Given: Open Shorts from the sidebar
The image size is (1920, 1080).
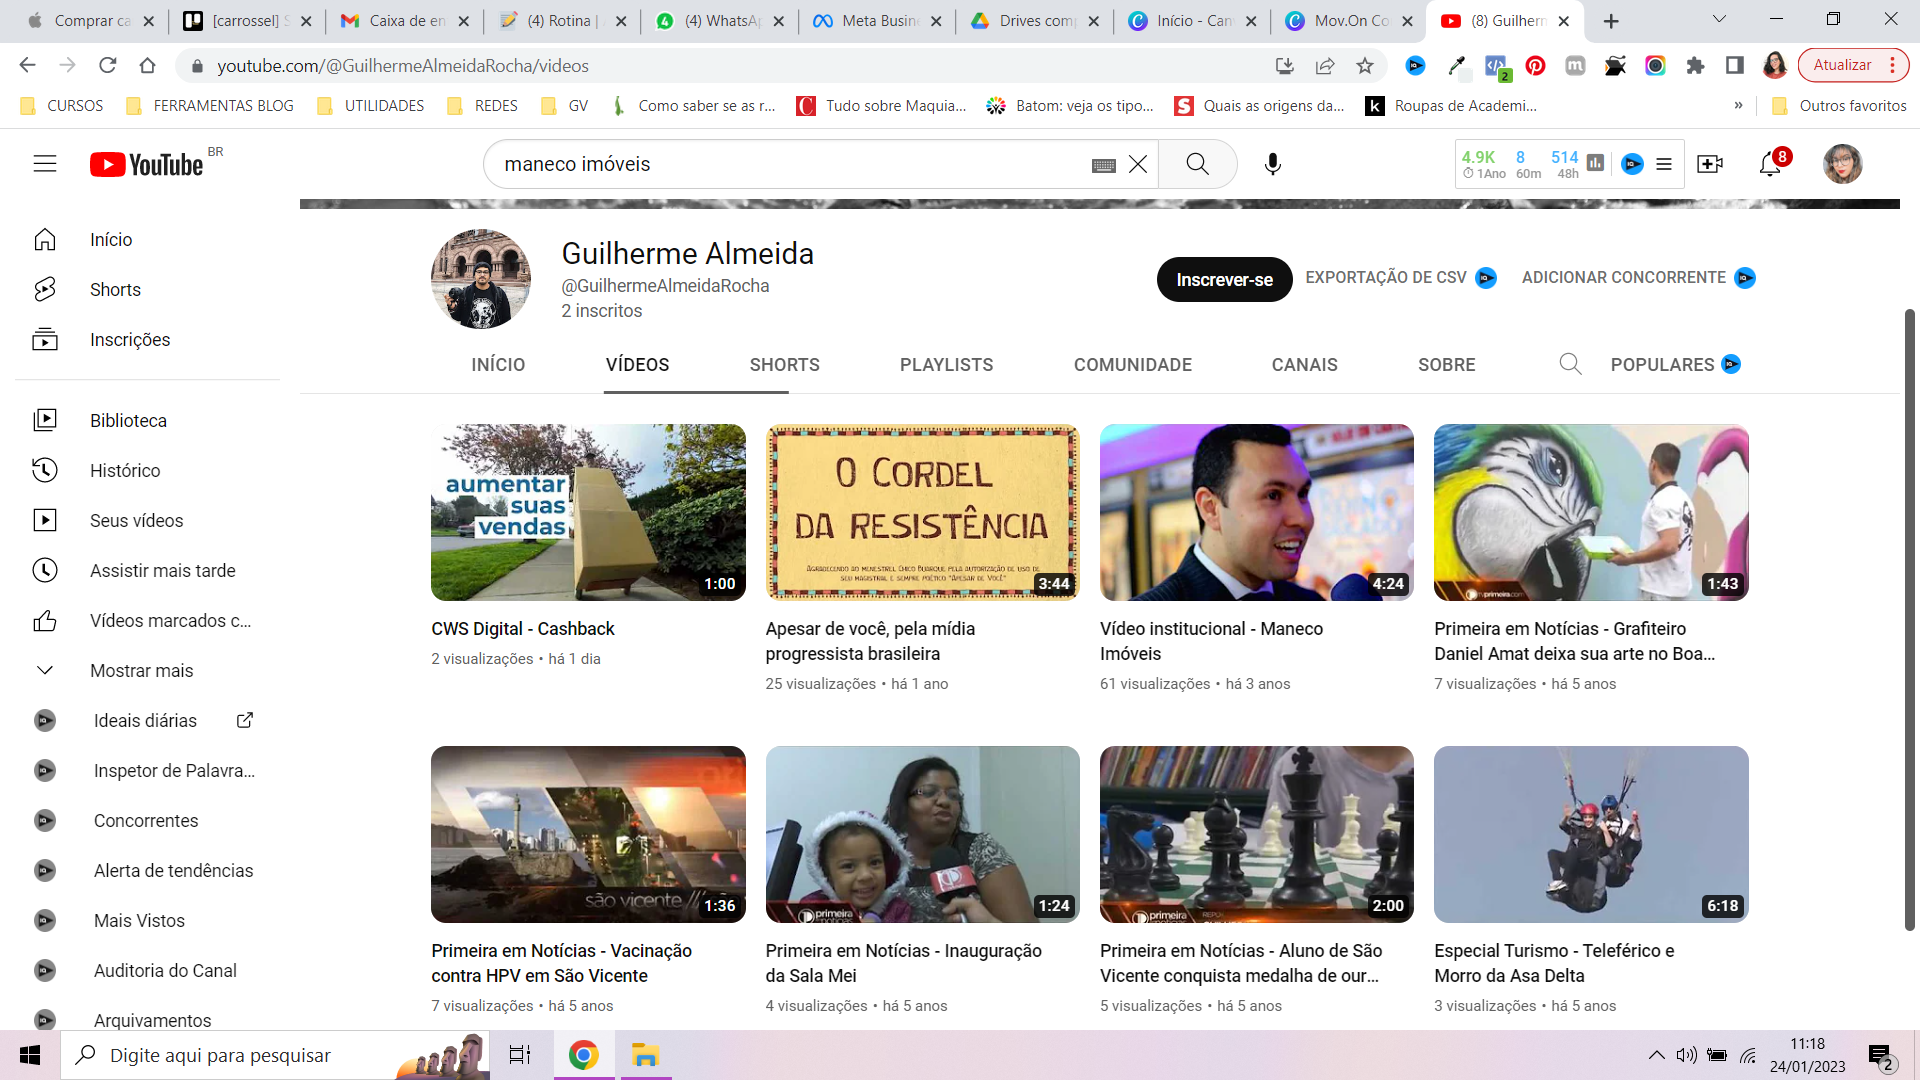Looking at the screenshot, I should pos(115,290).
